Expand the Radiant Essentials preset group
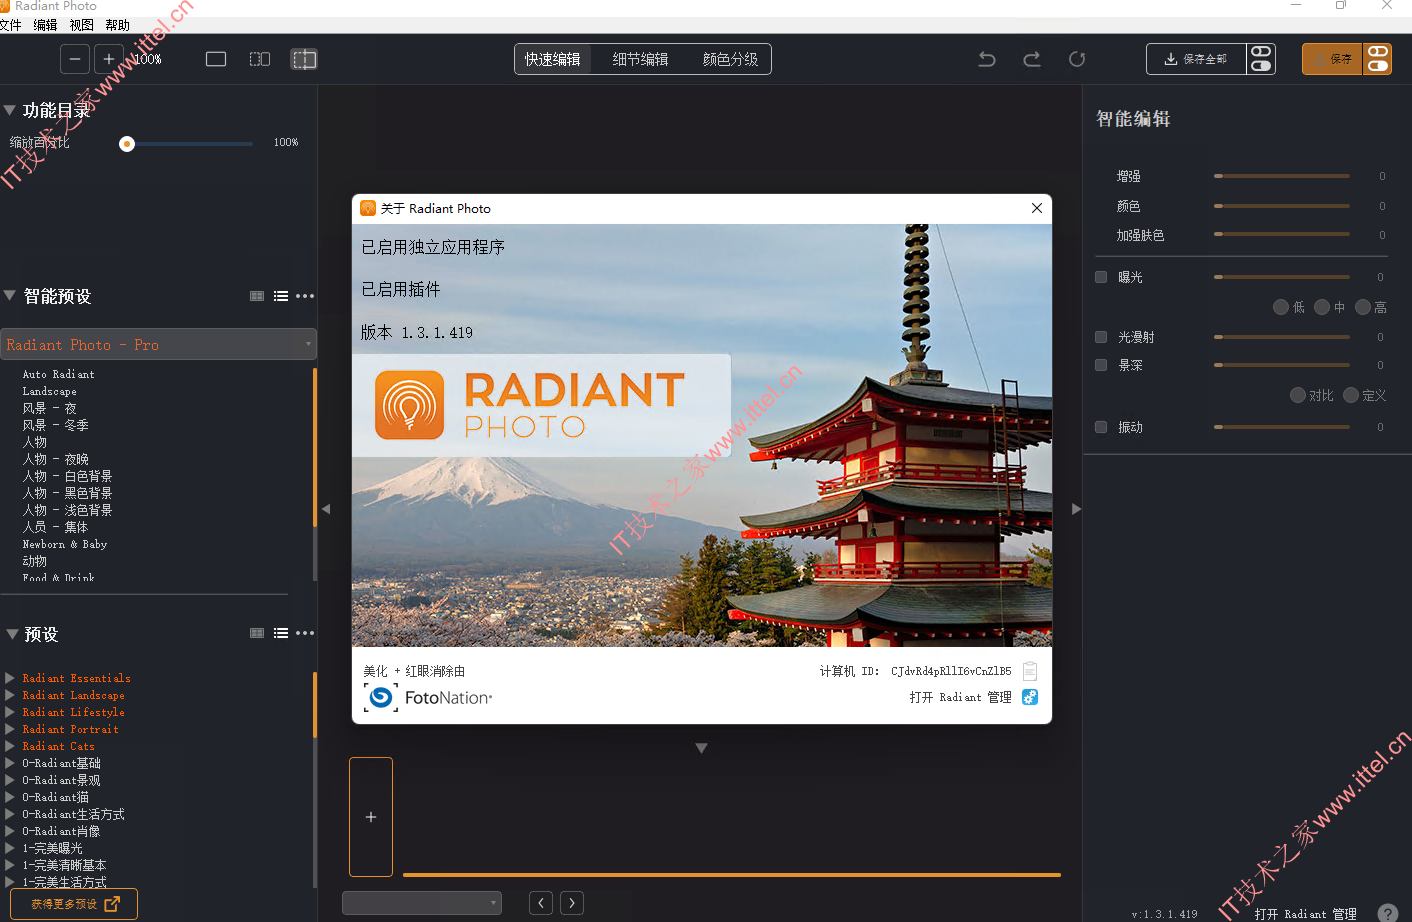Viewport: 1412px width, 922px height. click(x=9, y=678)
